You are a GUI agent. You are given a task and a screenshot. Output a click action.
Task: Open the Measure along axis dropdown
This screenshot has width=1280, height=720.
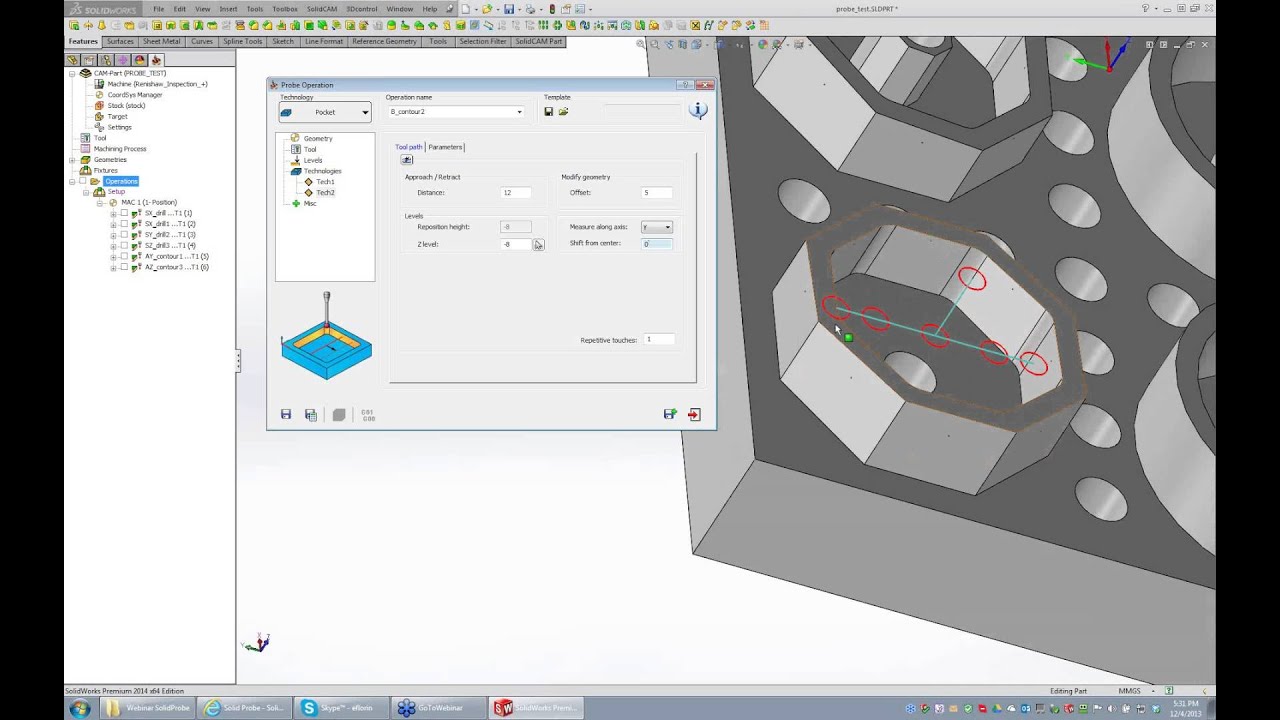point(656,227)
